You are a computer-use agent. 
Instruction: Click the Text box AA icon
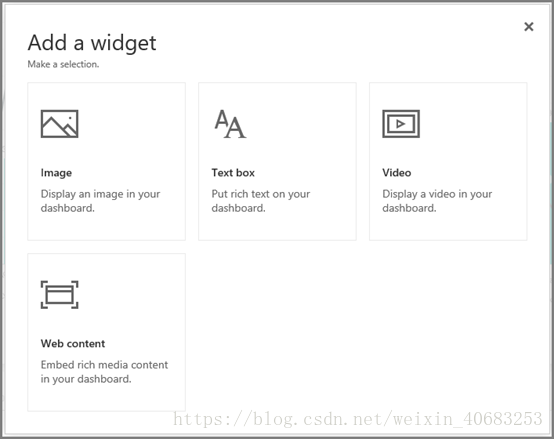(230, 124)
